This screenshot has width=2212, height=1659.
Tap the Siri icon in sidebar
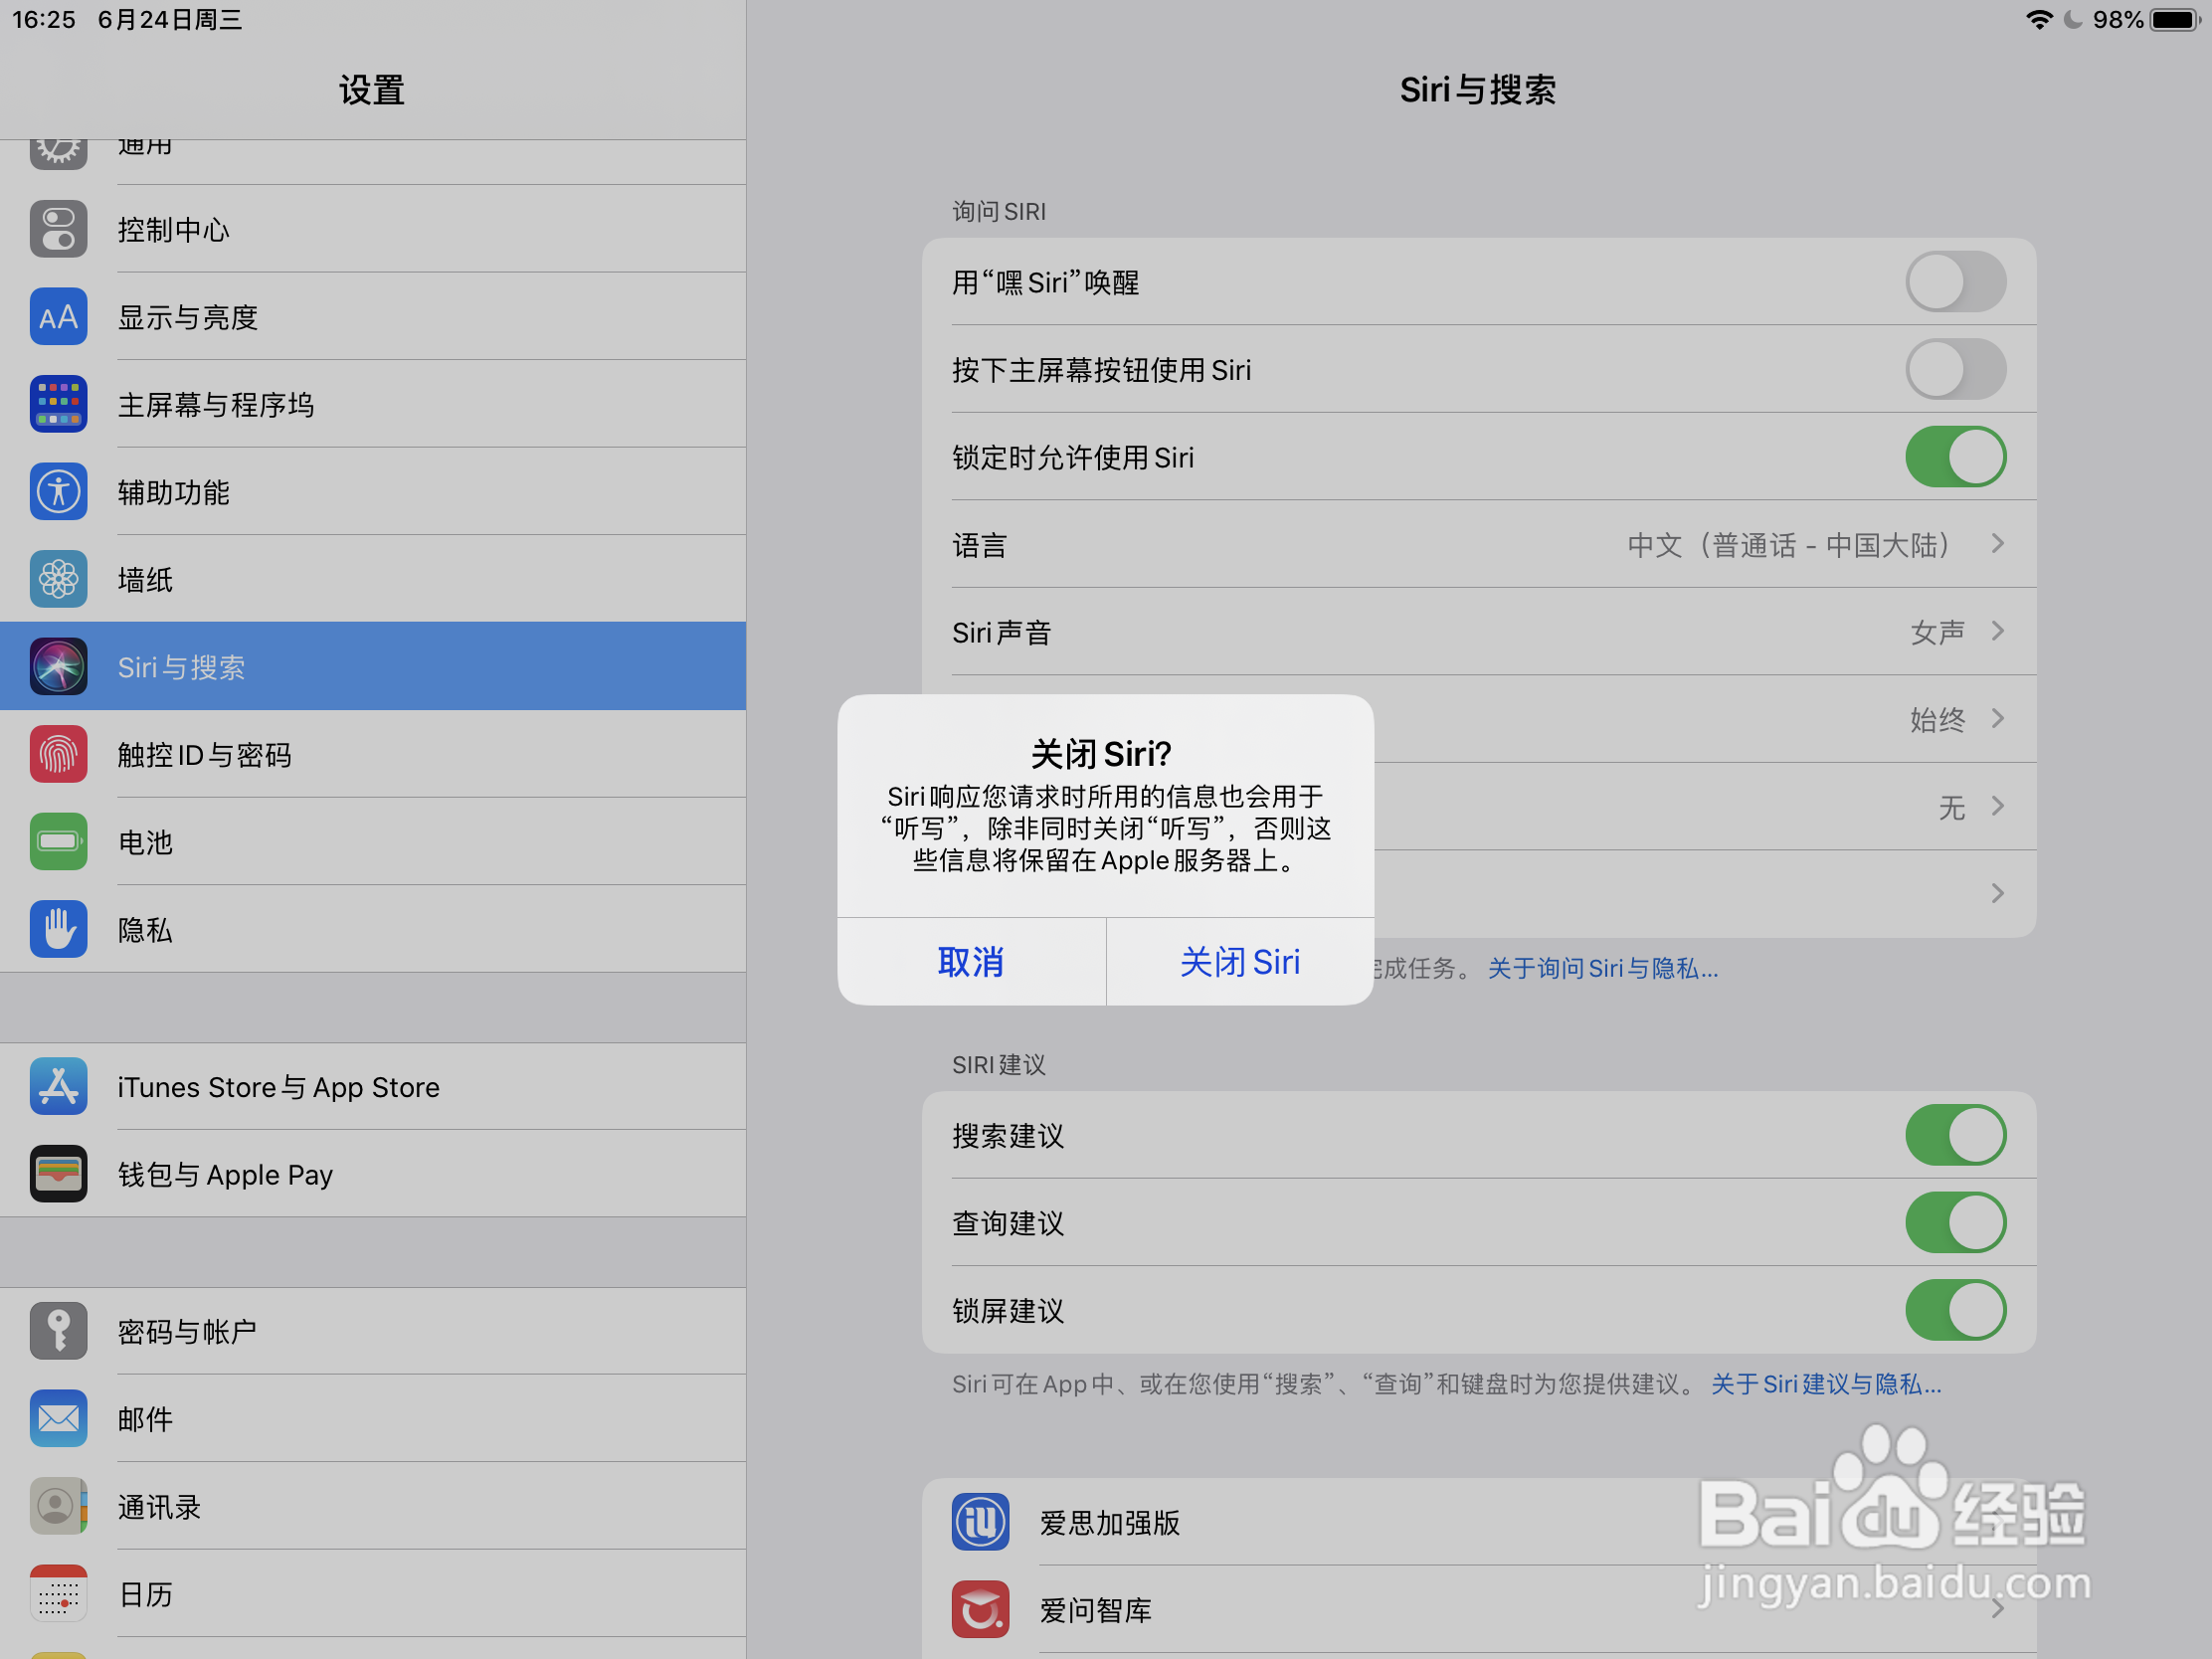(58, 667)
